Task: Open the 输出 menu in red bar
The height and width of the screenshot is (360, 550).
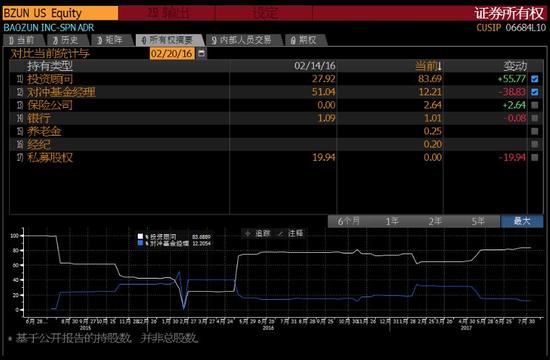Action: click(x=168, y=13)
